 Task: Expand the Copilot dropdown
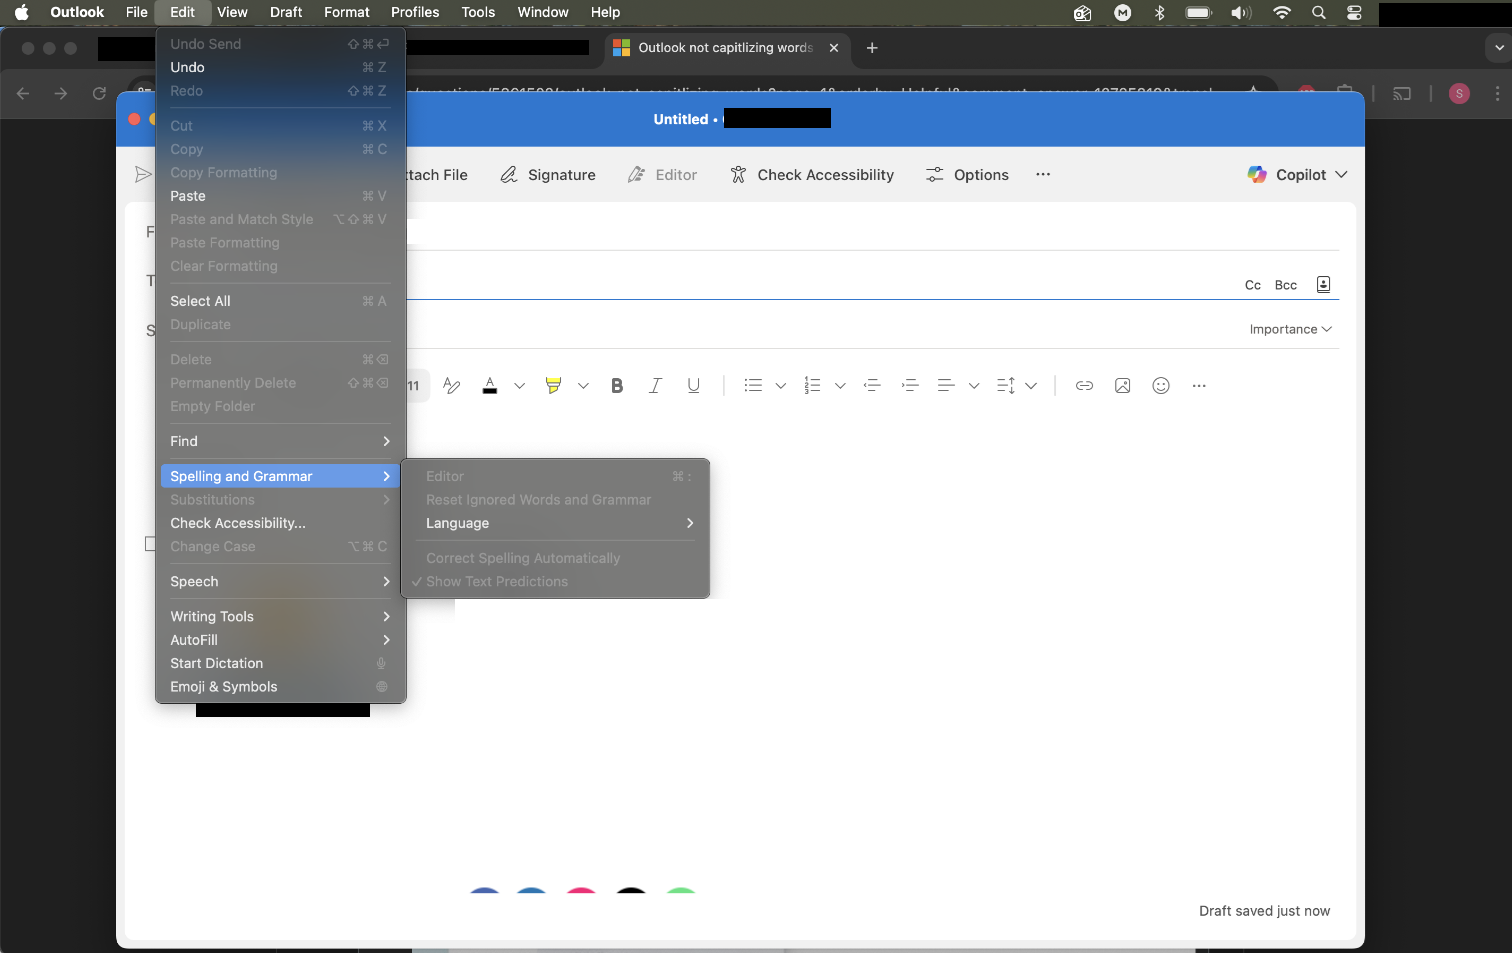tap(1341, 175)
